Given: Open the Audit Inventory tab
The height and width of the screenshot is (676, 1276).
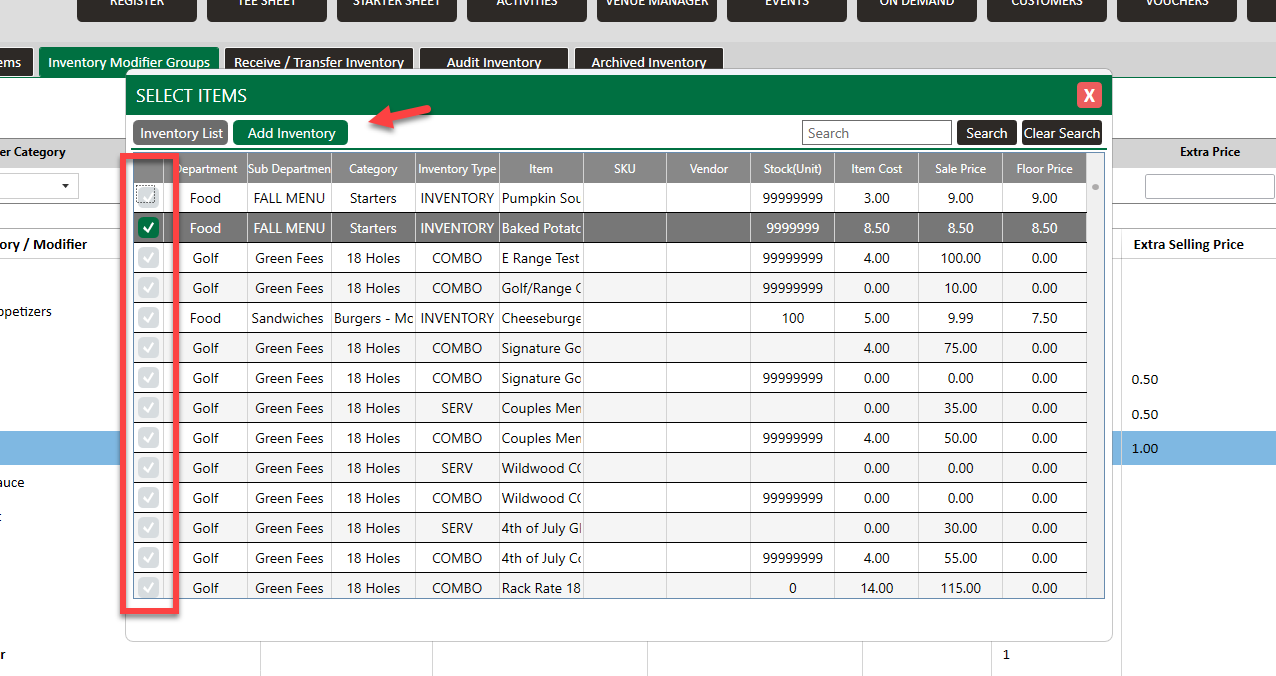Looking at the screenshot, I should [494, 62].
